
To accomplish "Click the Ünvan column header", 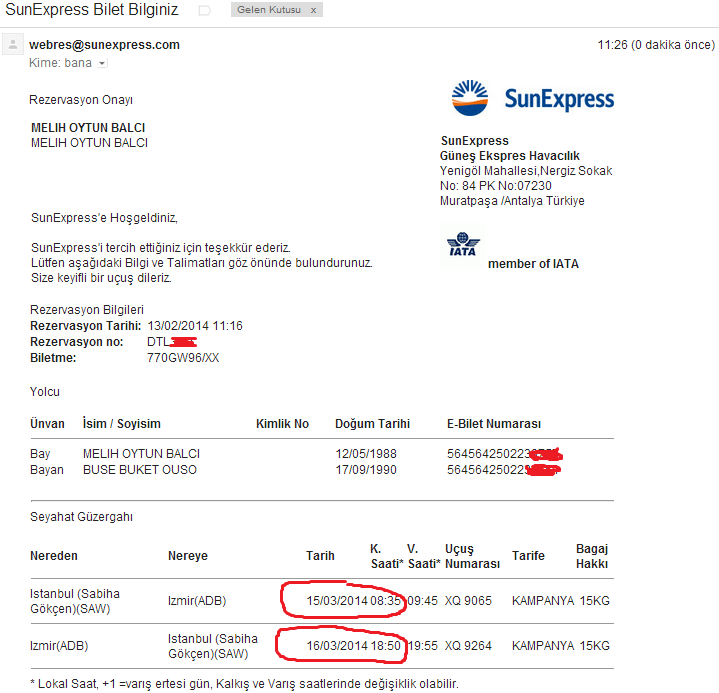I will (47, 423).
